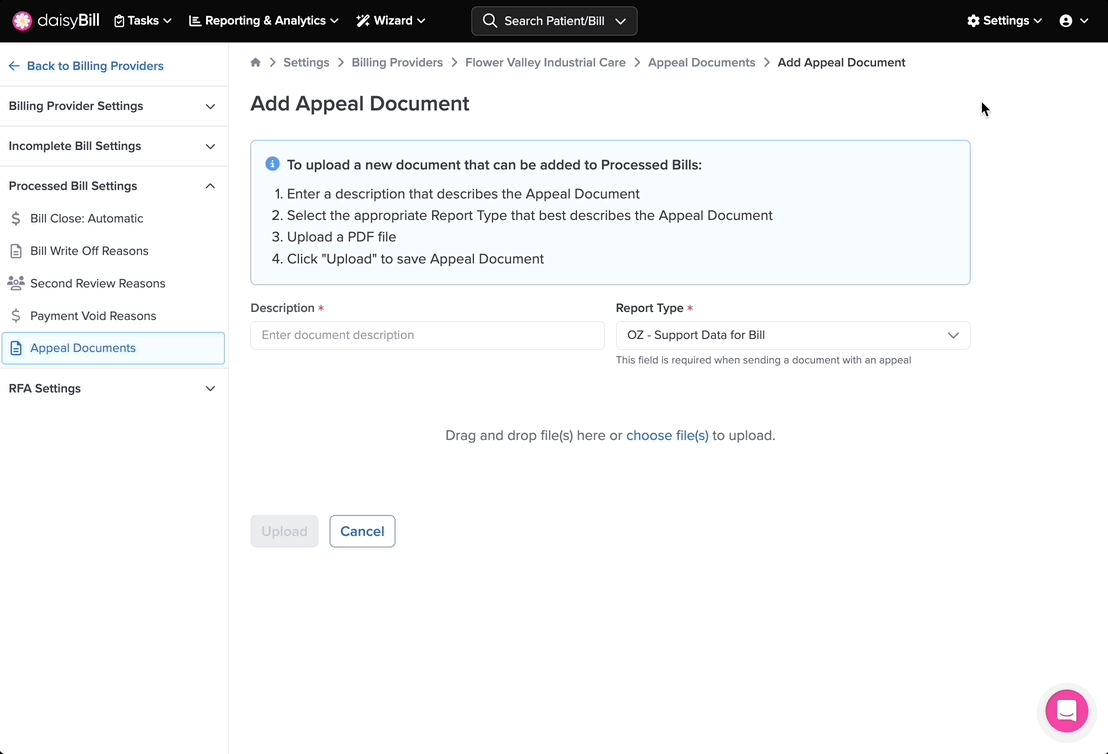Open the Report Type dropdown
The height and width of the screenshot is (754, 1108).
(x=792, y=335)
